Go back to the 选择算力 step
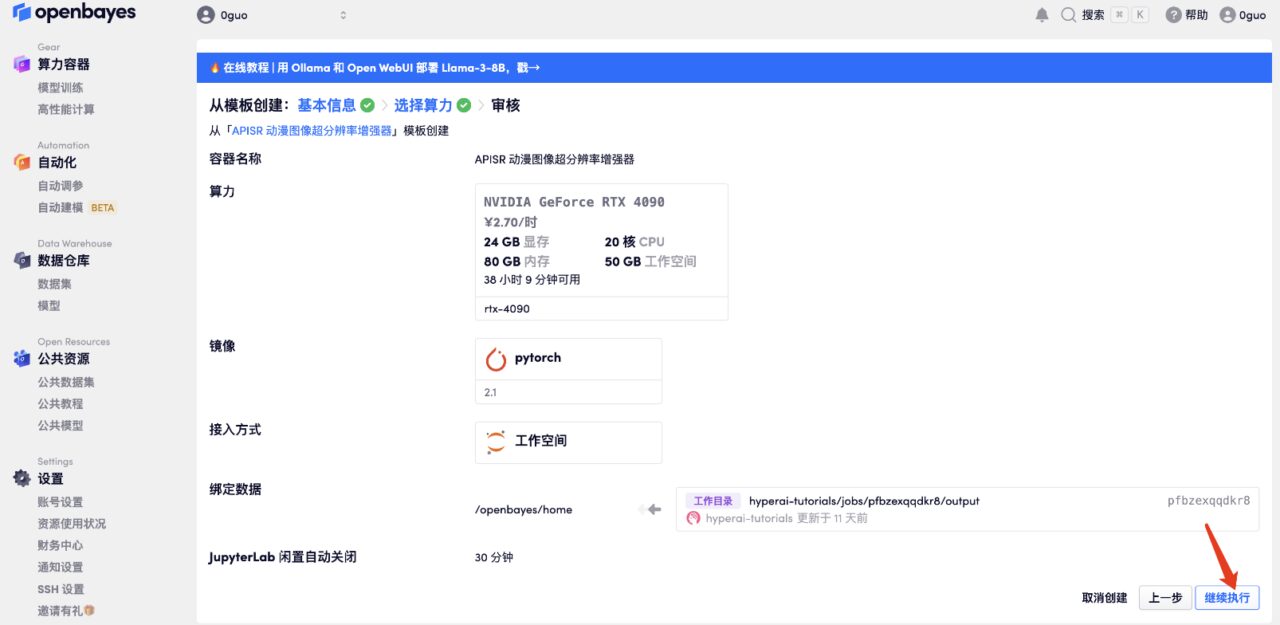 pos(423,105)
